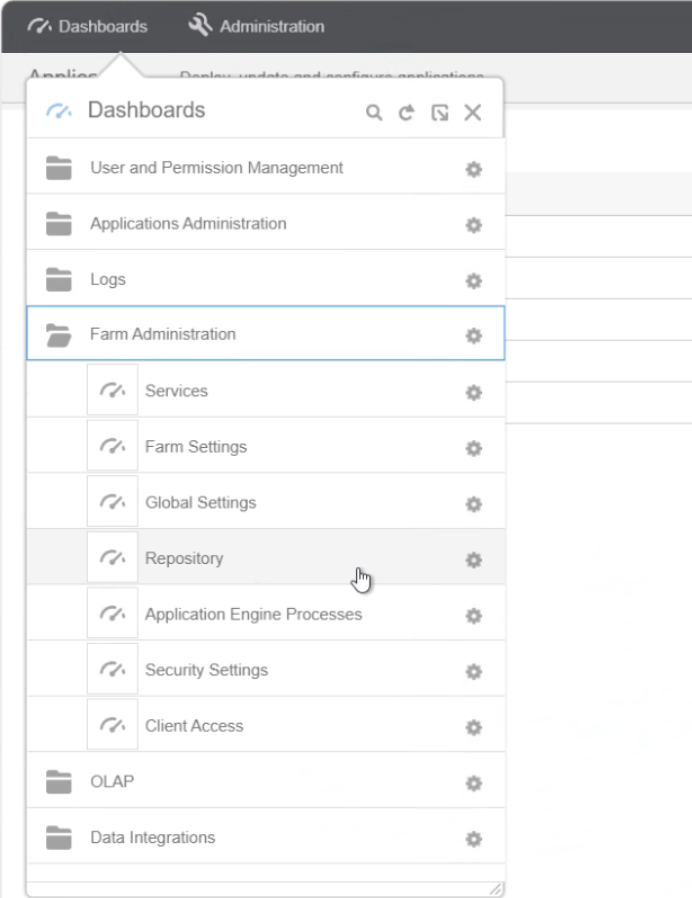Expand the User and Permission Management folder
This screenshot has width=692, height=898.
coord(266,167)
